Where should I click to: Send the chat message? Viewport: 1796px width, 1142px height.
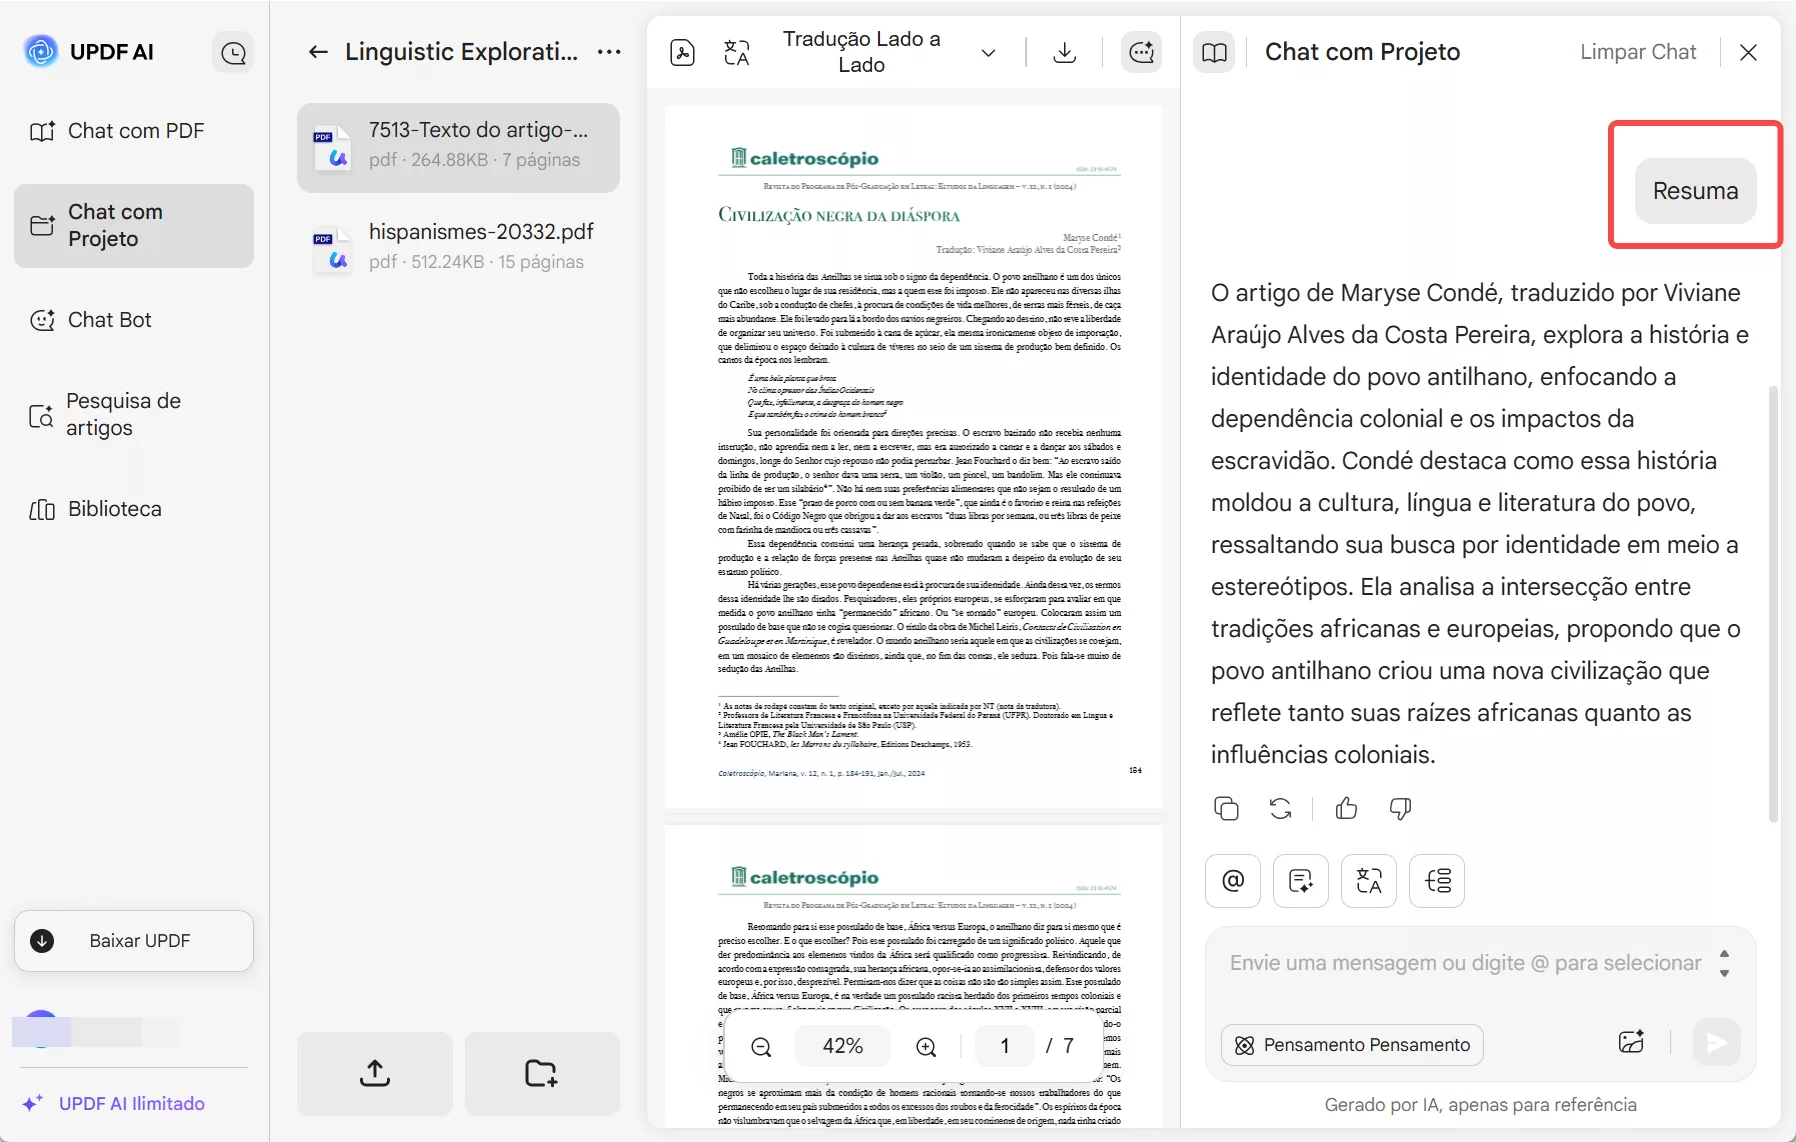click(1717, 1043)
